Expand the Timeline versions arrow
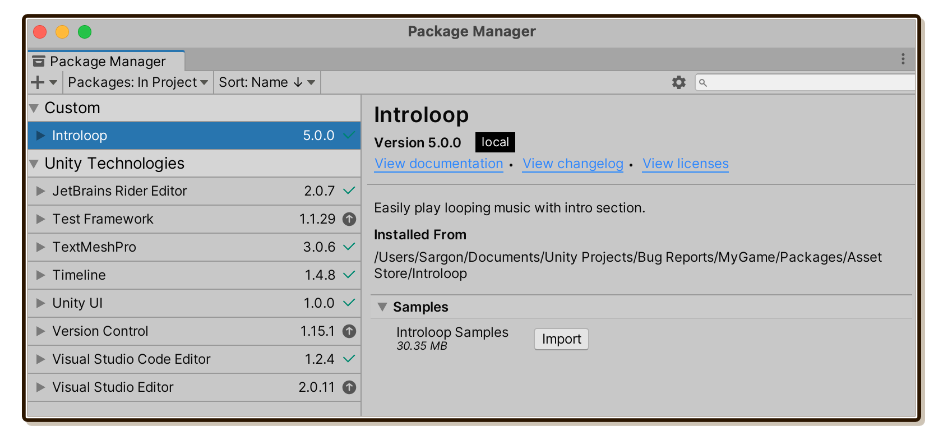 click(40, 275)
